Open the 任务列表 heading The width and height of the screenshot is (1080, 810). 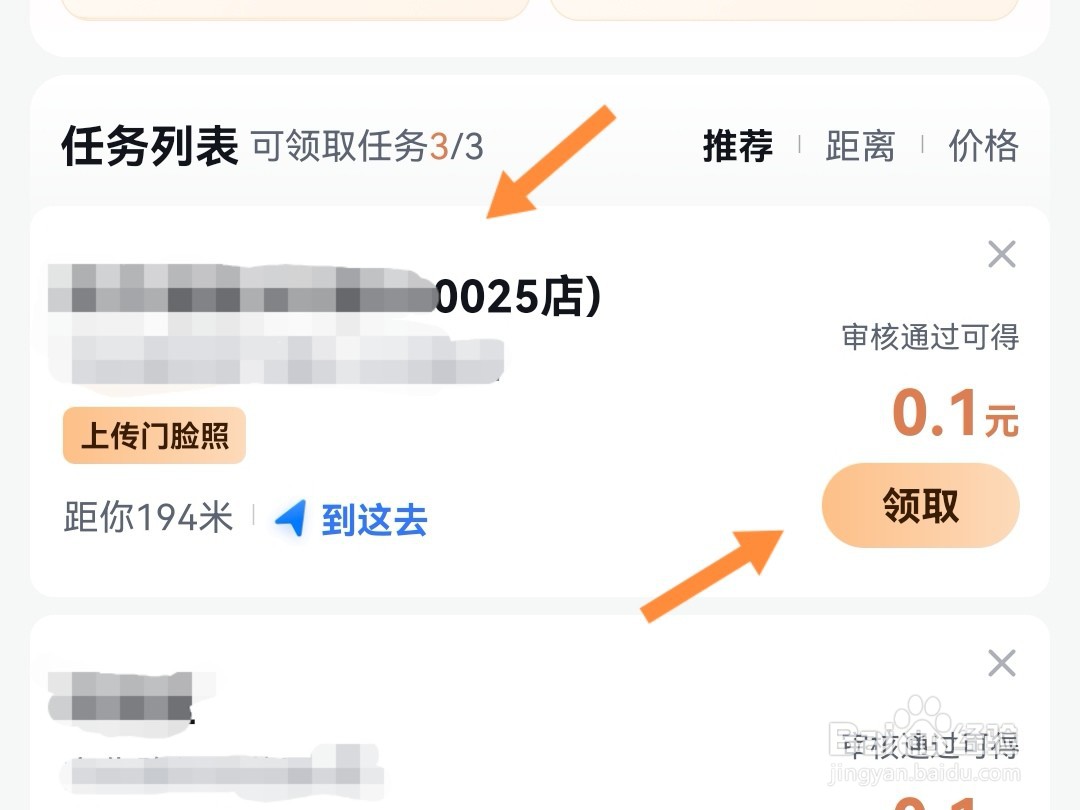[150, 143]
